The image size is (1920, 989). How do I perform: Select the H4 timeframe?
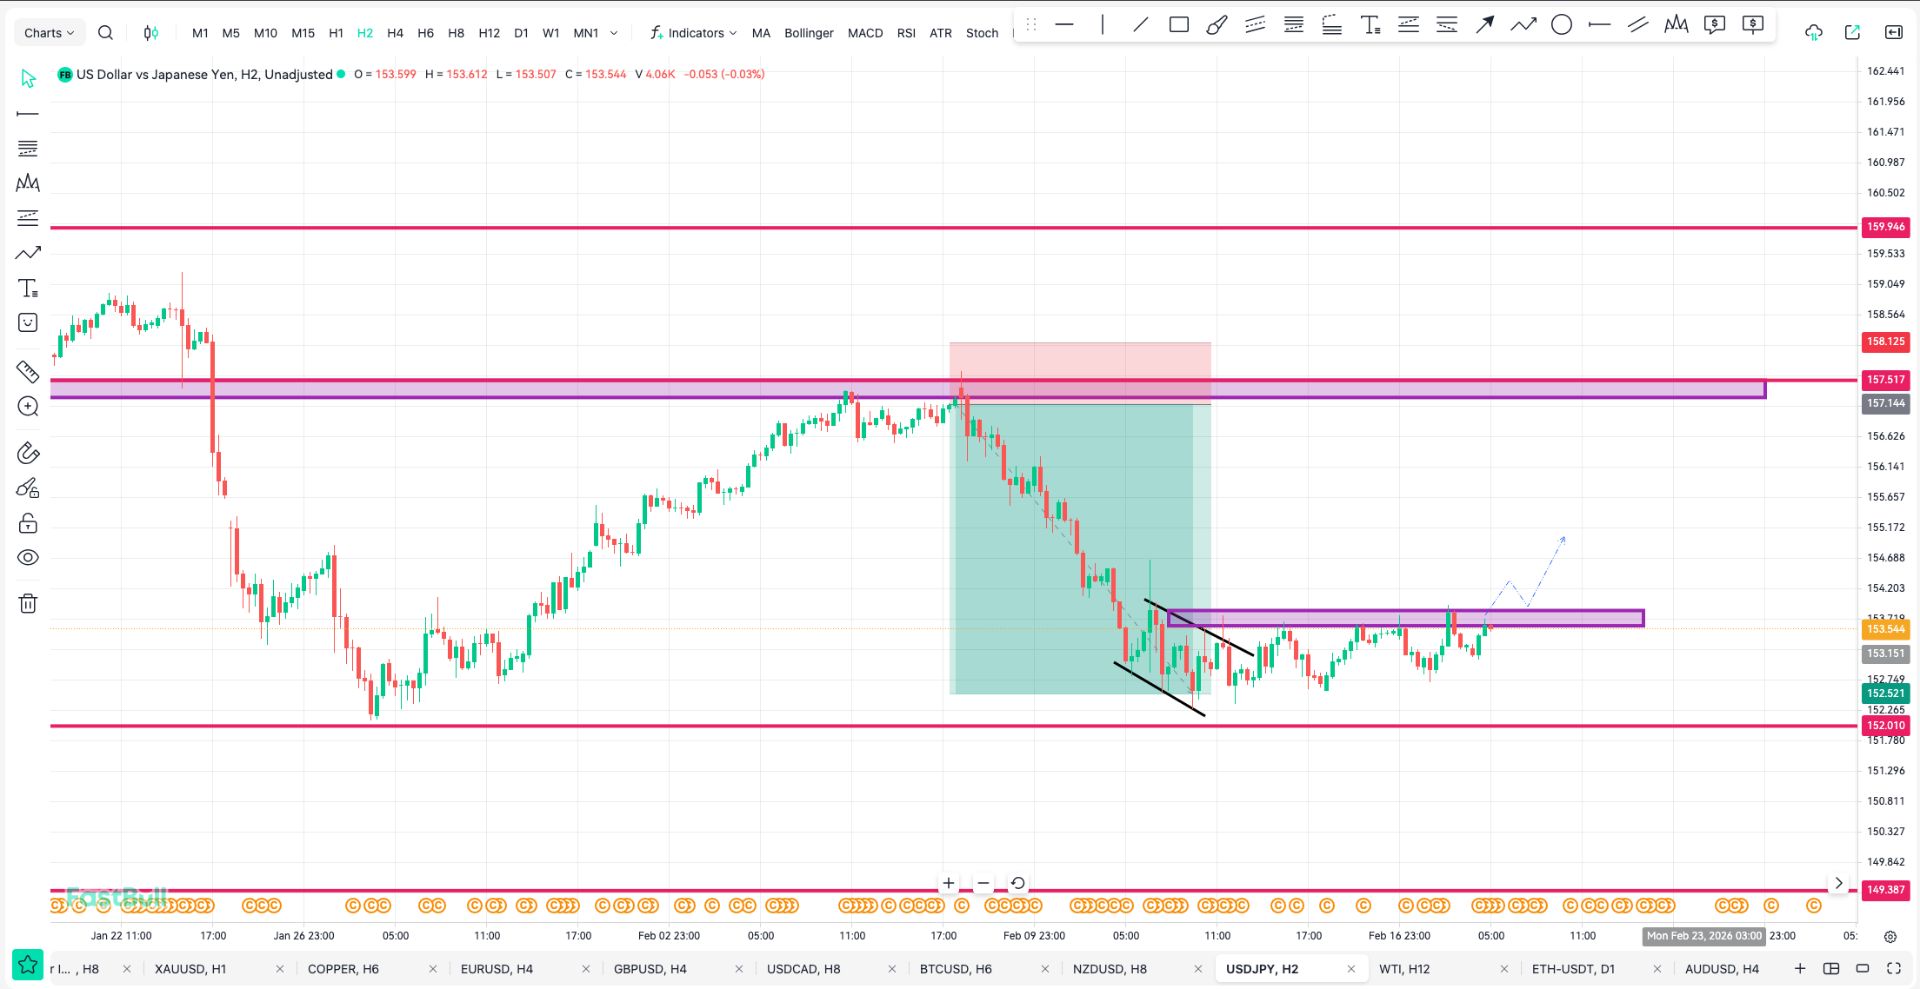pyautogui.click(x=395, y=33)
